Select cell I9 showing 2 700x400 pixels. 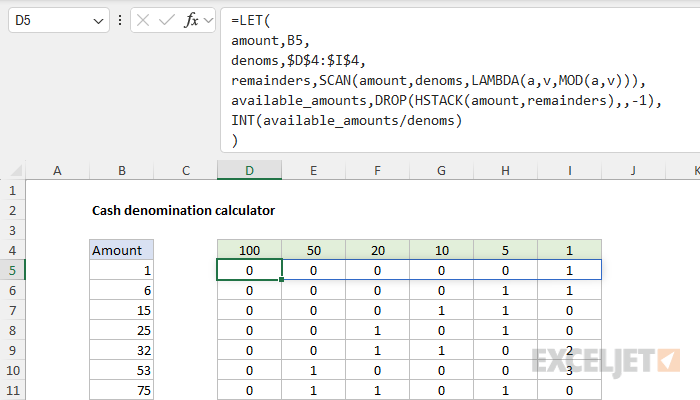(570, 350)
